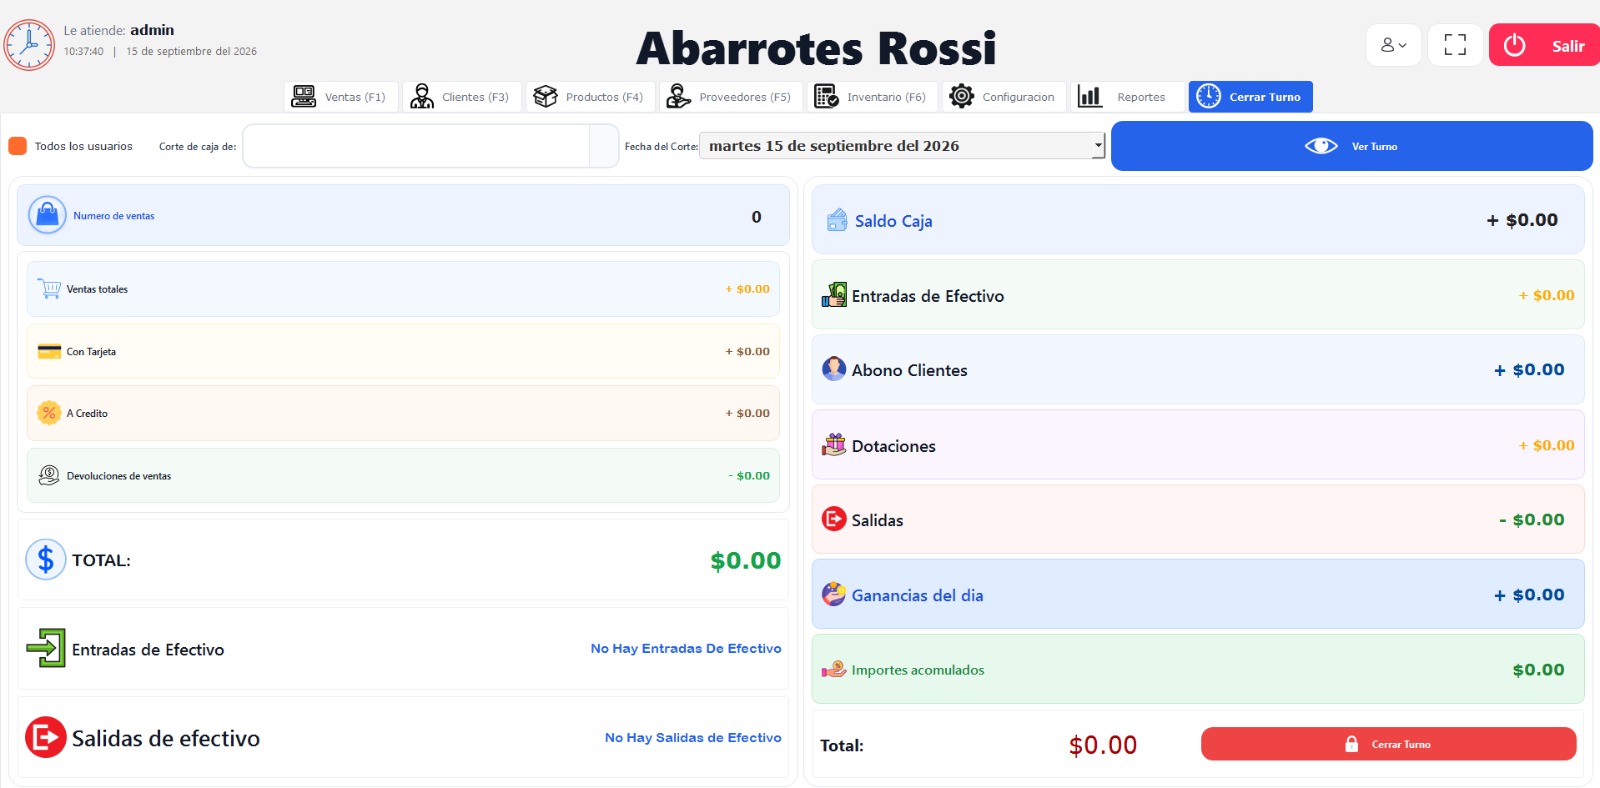
Task: Show shift with Ver Turno eye button
Action: tap(1351, 146)
